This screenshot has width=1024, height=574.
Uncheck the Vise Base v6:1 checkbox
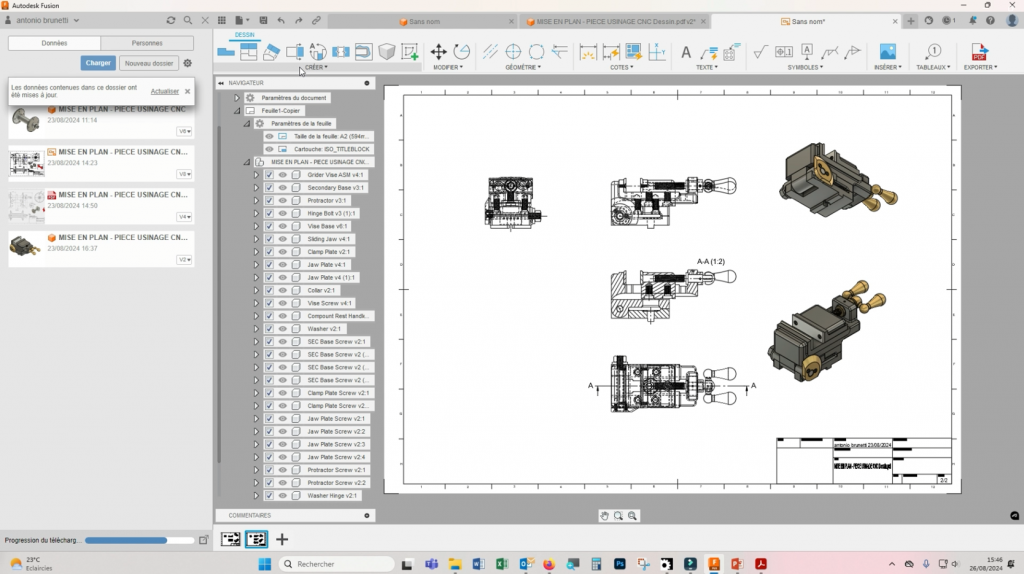269,226
